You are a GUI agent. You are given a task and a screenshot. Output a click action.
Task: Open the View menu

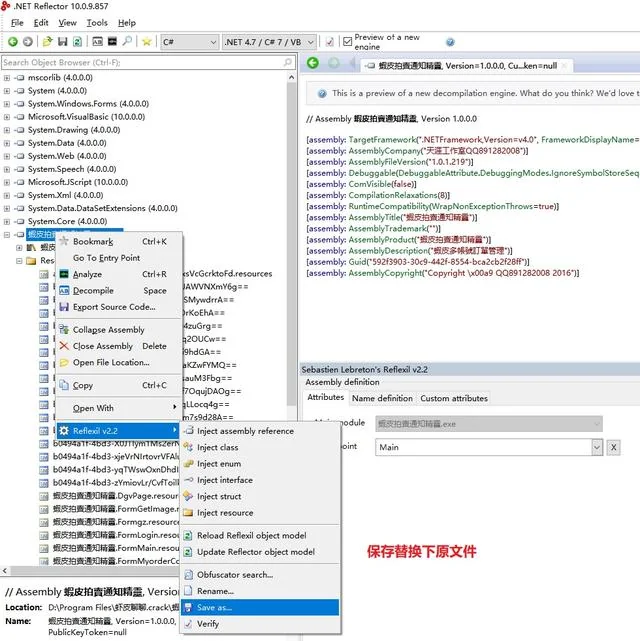pos(67,23)
